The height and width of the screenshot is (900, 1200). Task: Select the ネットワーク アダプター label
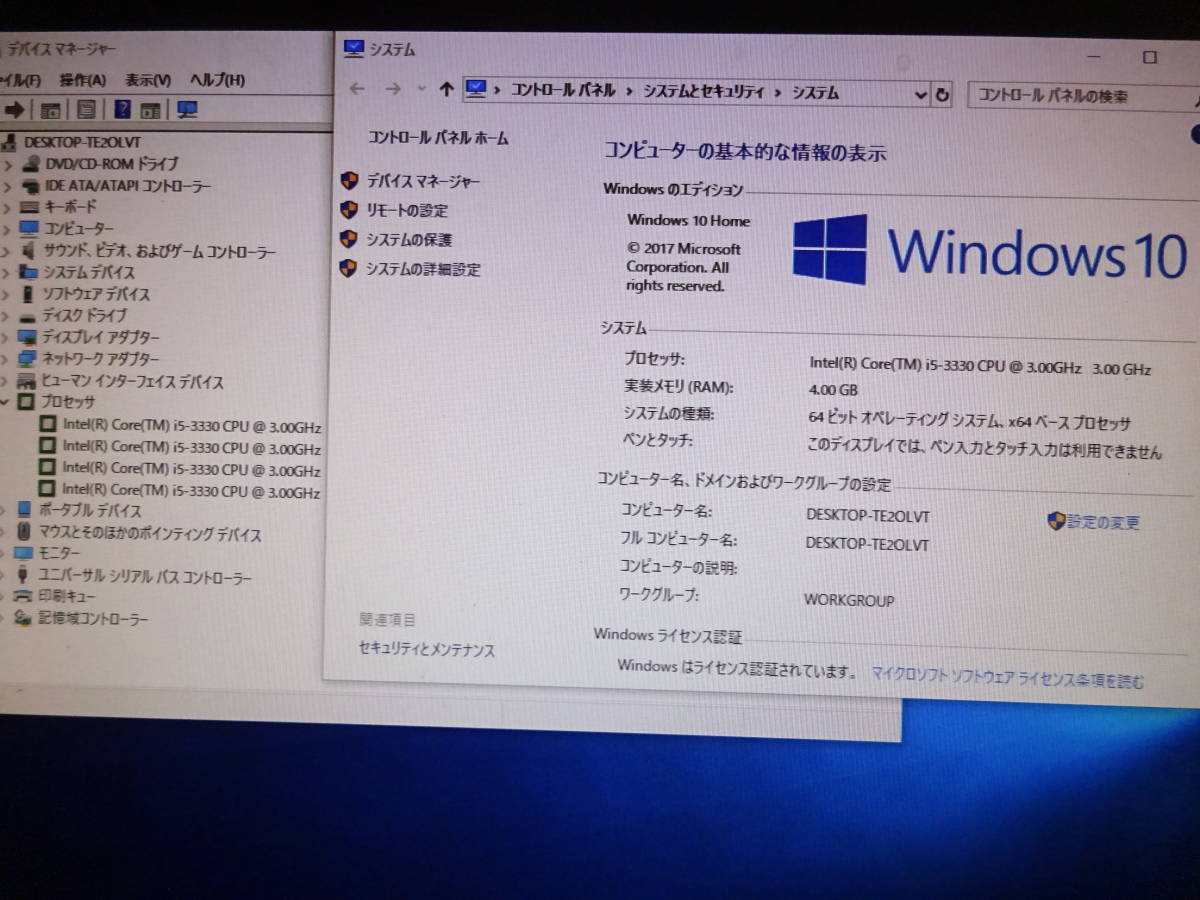click(x=100, y=359)
